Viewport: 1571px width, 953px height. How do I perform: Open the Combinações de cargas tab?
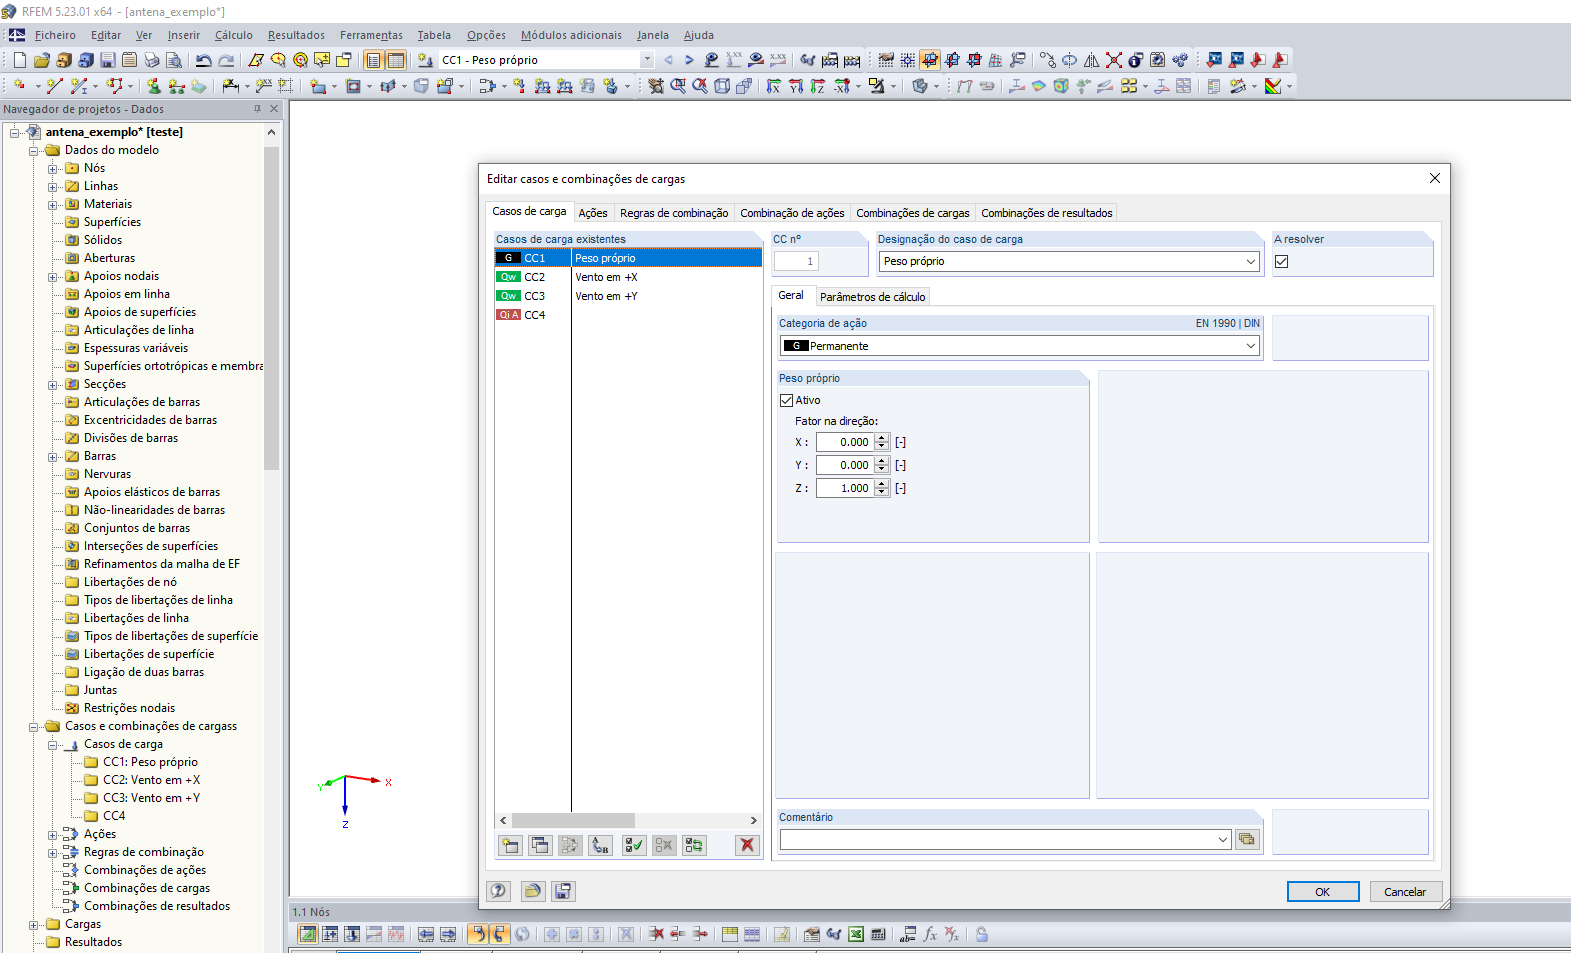click(x=913, y=213)
